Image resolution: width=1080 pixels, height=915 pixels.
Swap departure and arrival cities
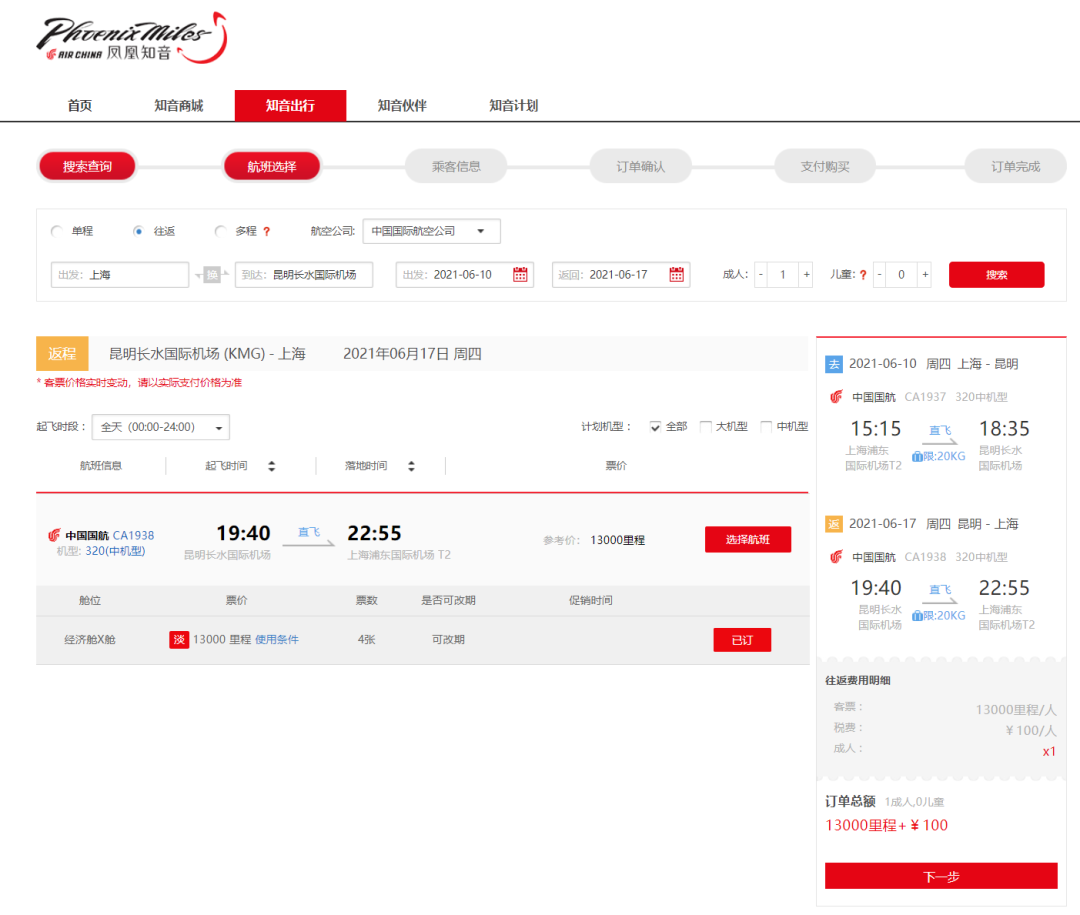click(x=212, y=275)
